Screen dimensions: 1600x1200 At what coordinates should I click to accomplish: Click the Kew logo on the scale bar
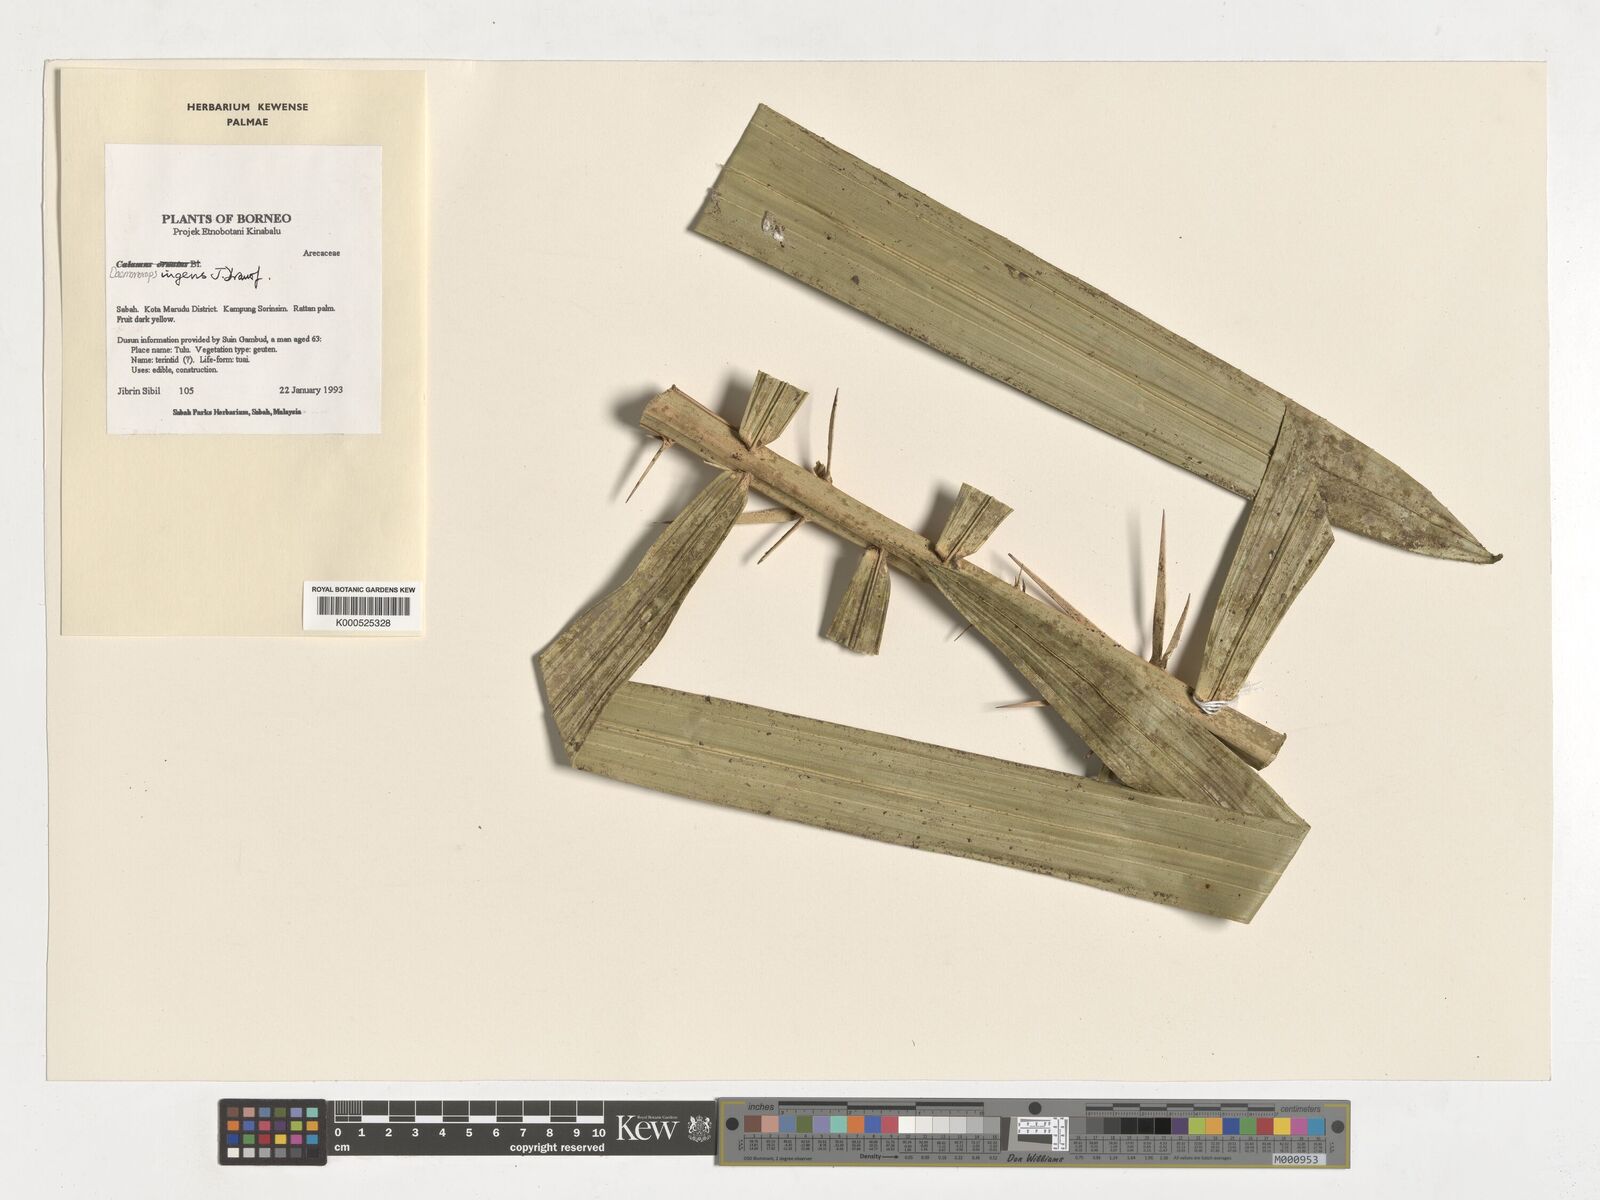[x=647, y=1129]
